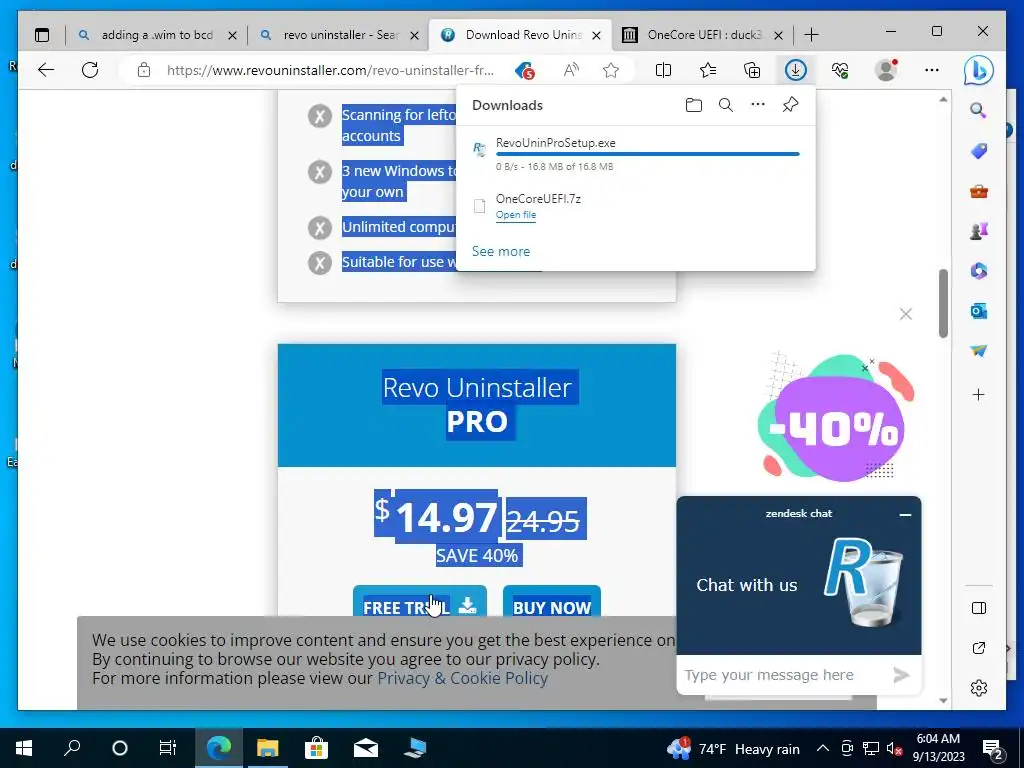Open File Explorer from taskbar

pos(267,748)
